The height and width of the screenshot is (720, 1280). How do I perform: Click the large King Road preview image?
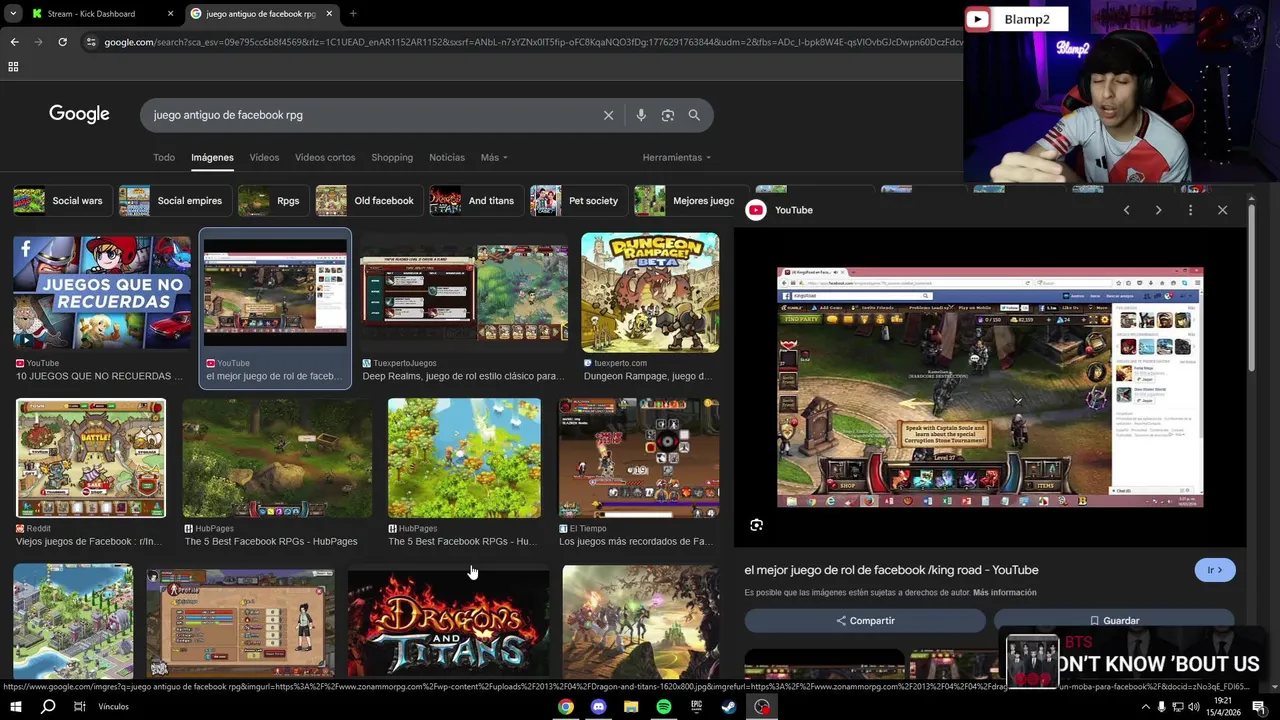point(990,387)
